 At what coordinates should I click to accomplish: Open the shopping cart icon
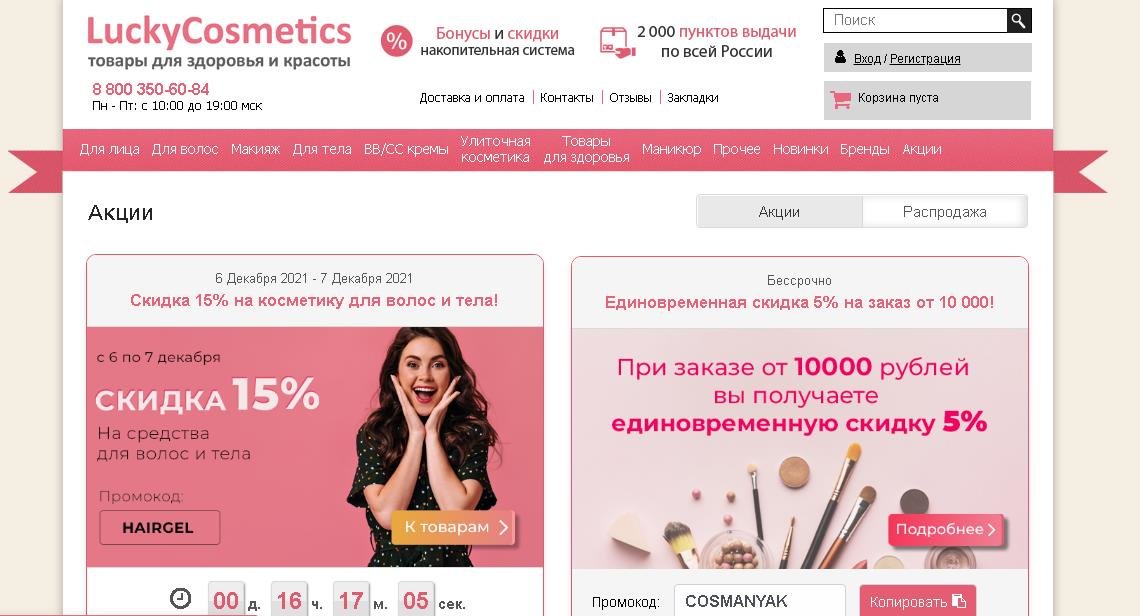[x=840, y=99]
